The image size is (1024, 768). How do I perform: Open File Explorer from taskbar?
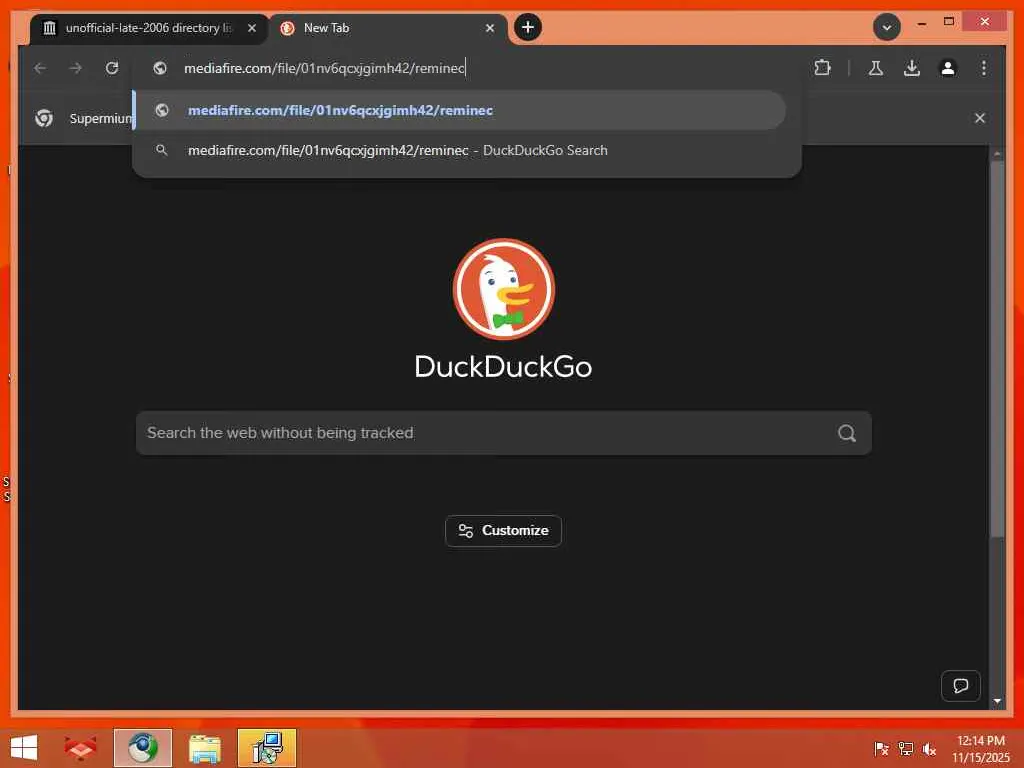(204, 748)
